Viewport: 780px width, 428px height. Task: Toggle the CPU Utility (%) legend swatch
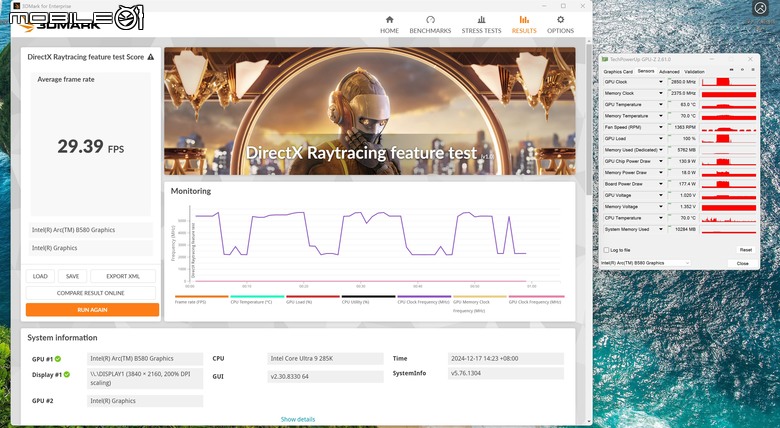point(369,297)
